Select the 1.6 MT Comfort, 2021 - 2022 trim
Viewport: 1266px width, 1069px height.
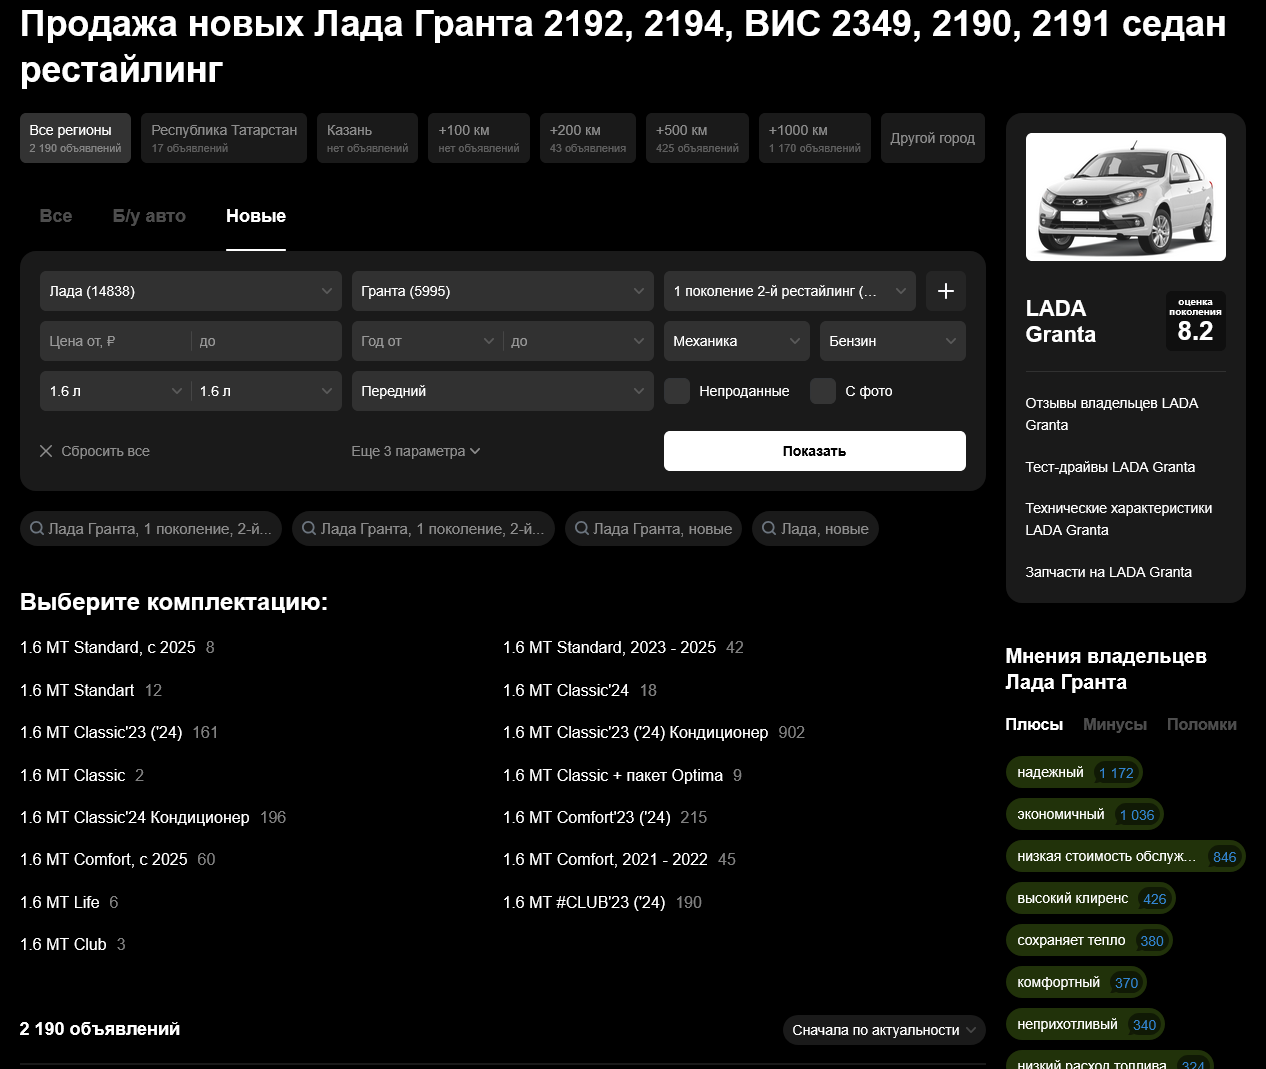[605, 859]
